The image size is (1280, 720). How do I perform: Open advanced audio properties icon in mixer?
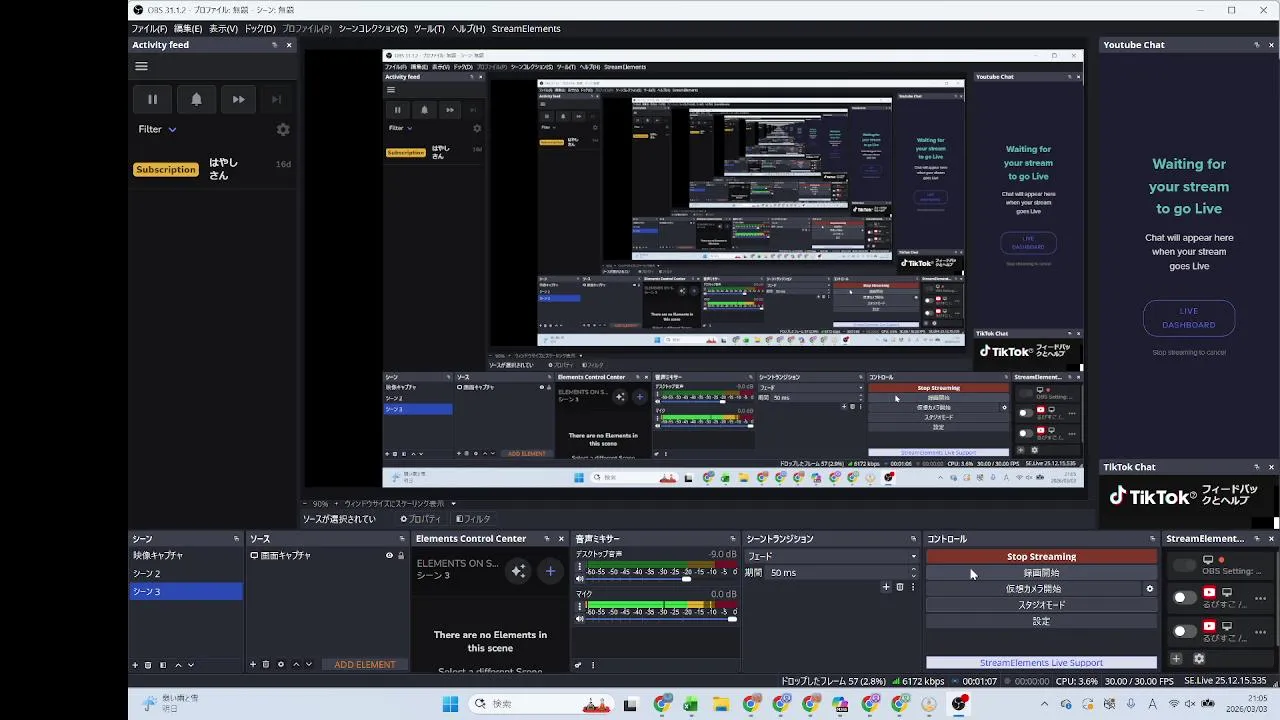coord(578,665)
